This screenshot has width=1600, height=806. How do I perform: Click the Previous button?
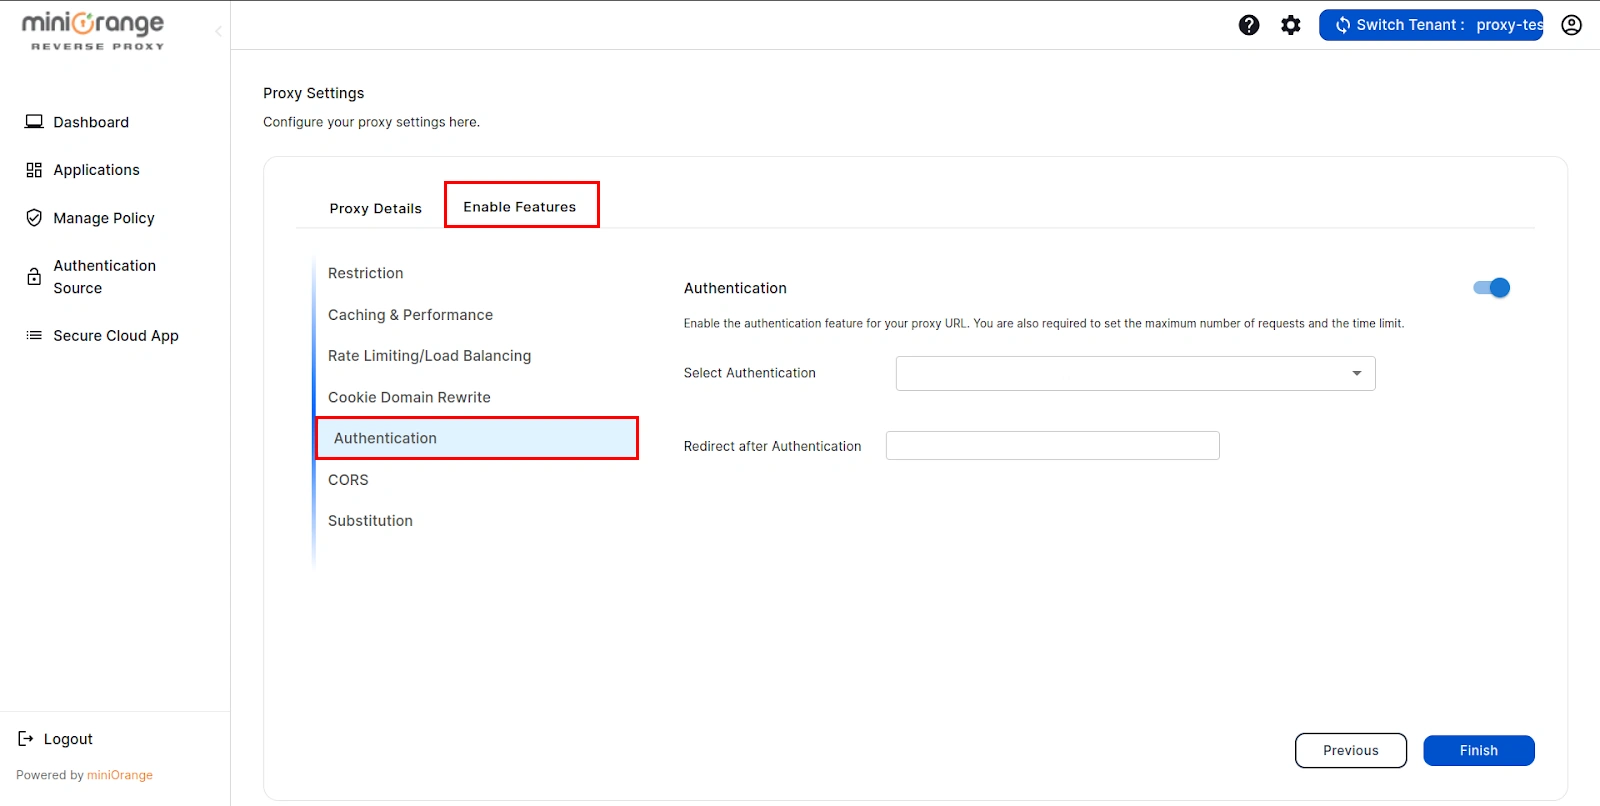coord(1351,751)
